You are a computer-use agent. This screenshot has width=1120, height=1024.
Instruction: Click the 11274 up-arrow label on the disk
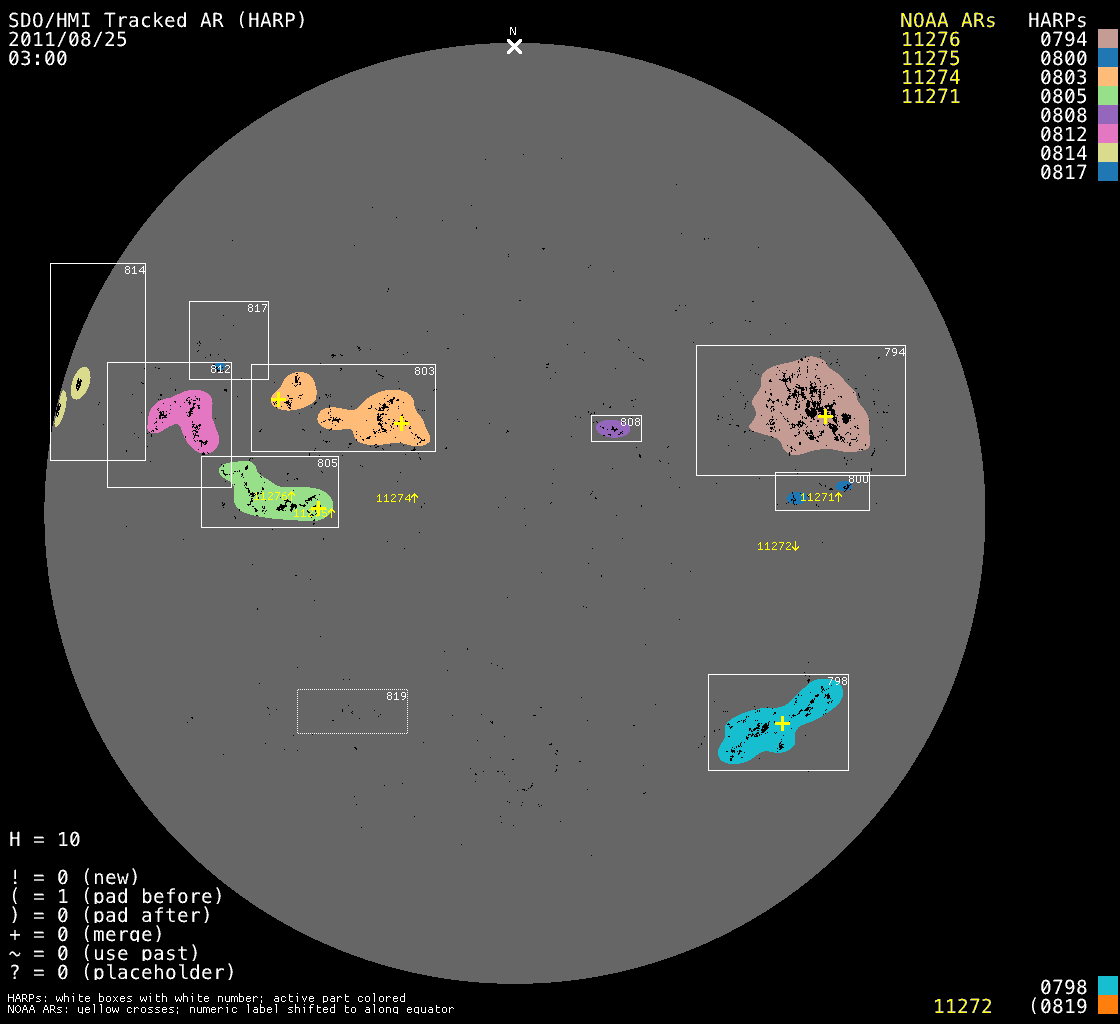(x=397, y=498)
